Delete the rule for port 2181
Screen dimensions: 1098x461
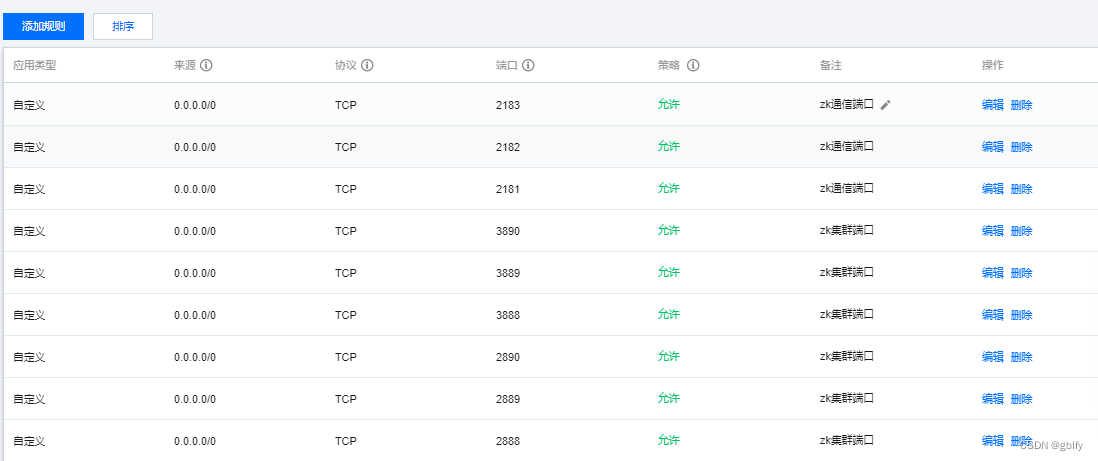click(1021, 189)
